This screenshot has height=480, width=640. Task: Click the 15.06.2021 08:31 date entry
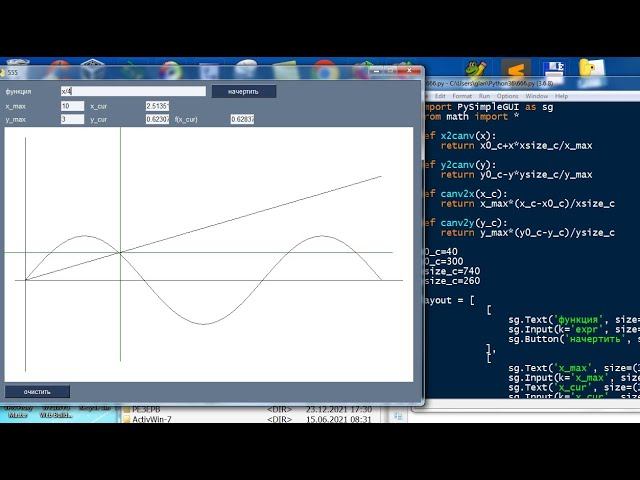[x=338, y=419]
